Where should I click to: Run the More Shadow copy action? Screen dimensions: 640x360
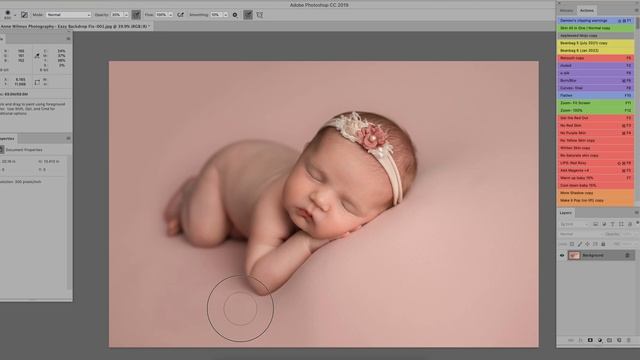(595, 193)
